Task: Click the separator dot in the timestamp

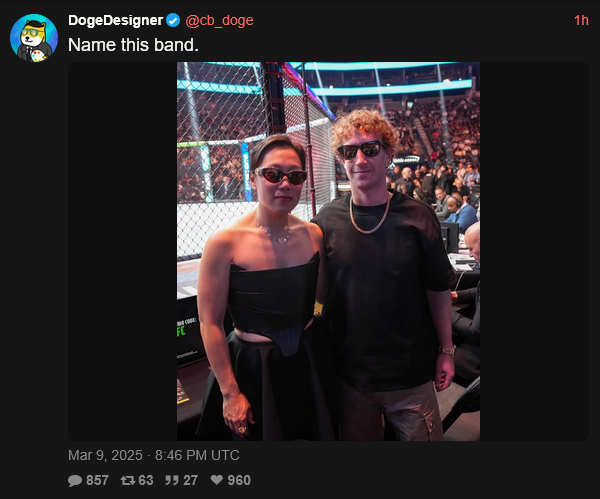Action: point(149,456)
